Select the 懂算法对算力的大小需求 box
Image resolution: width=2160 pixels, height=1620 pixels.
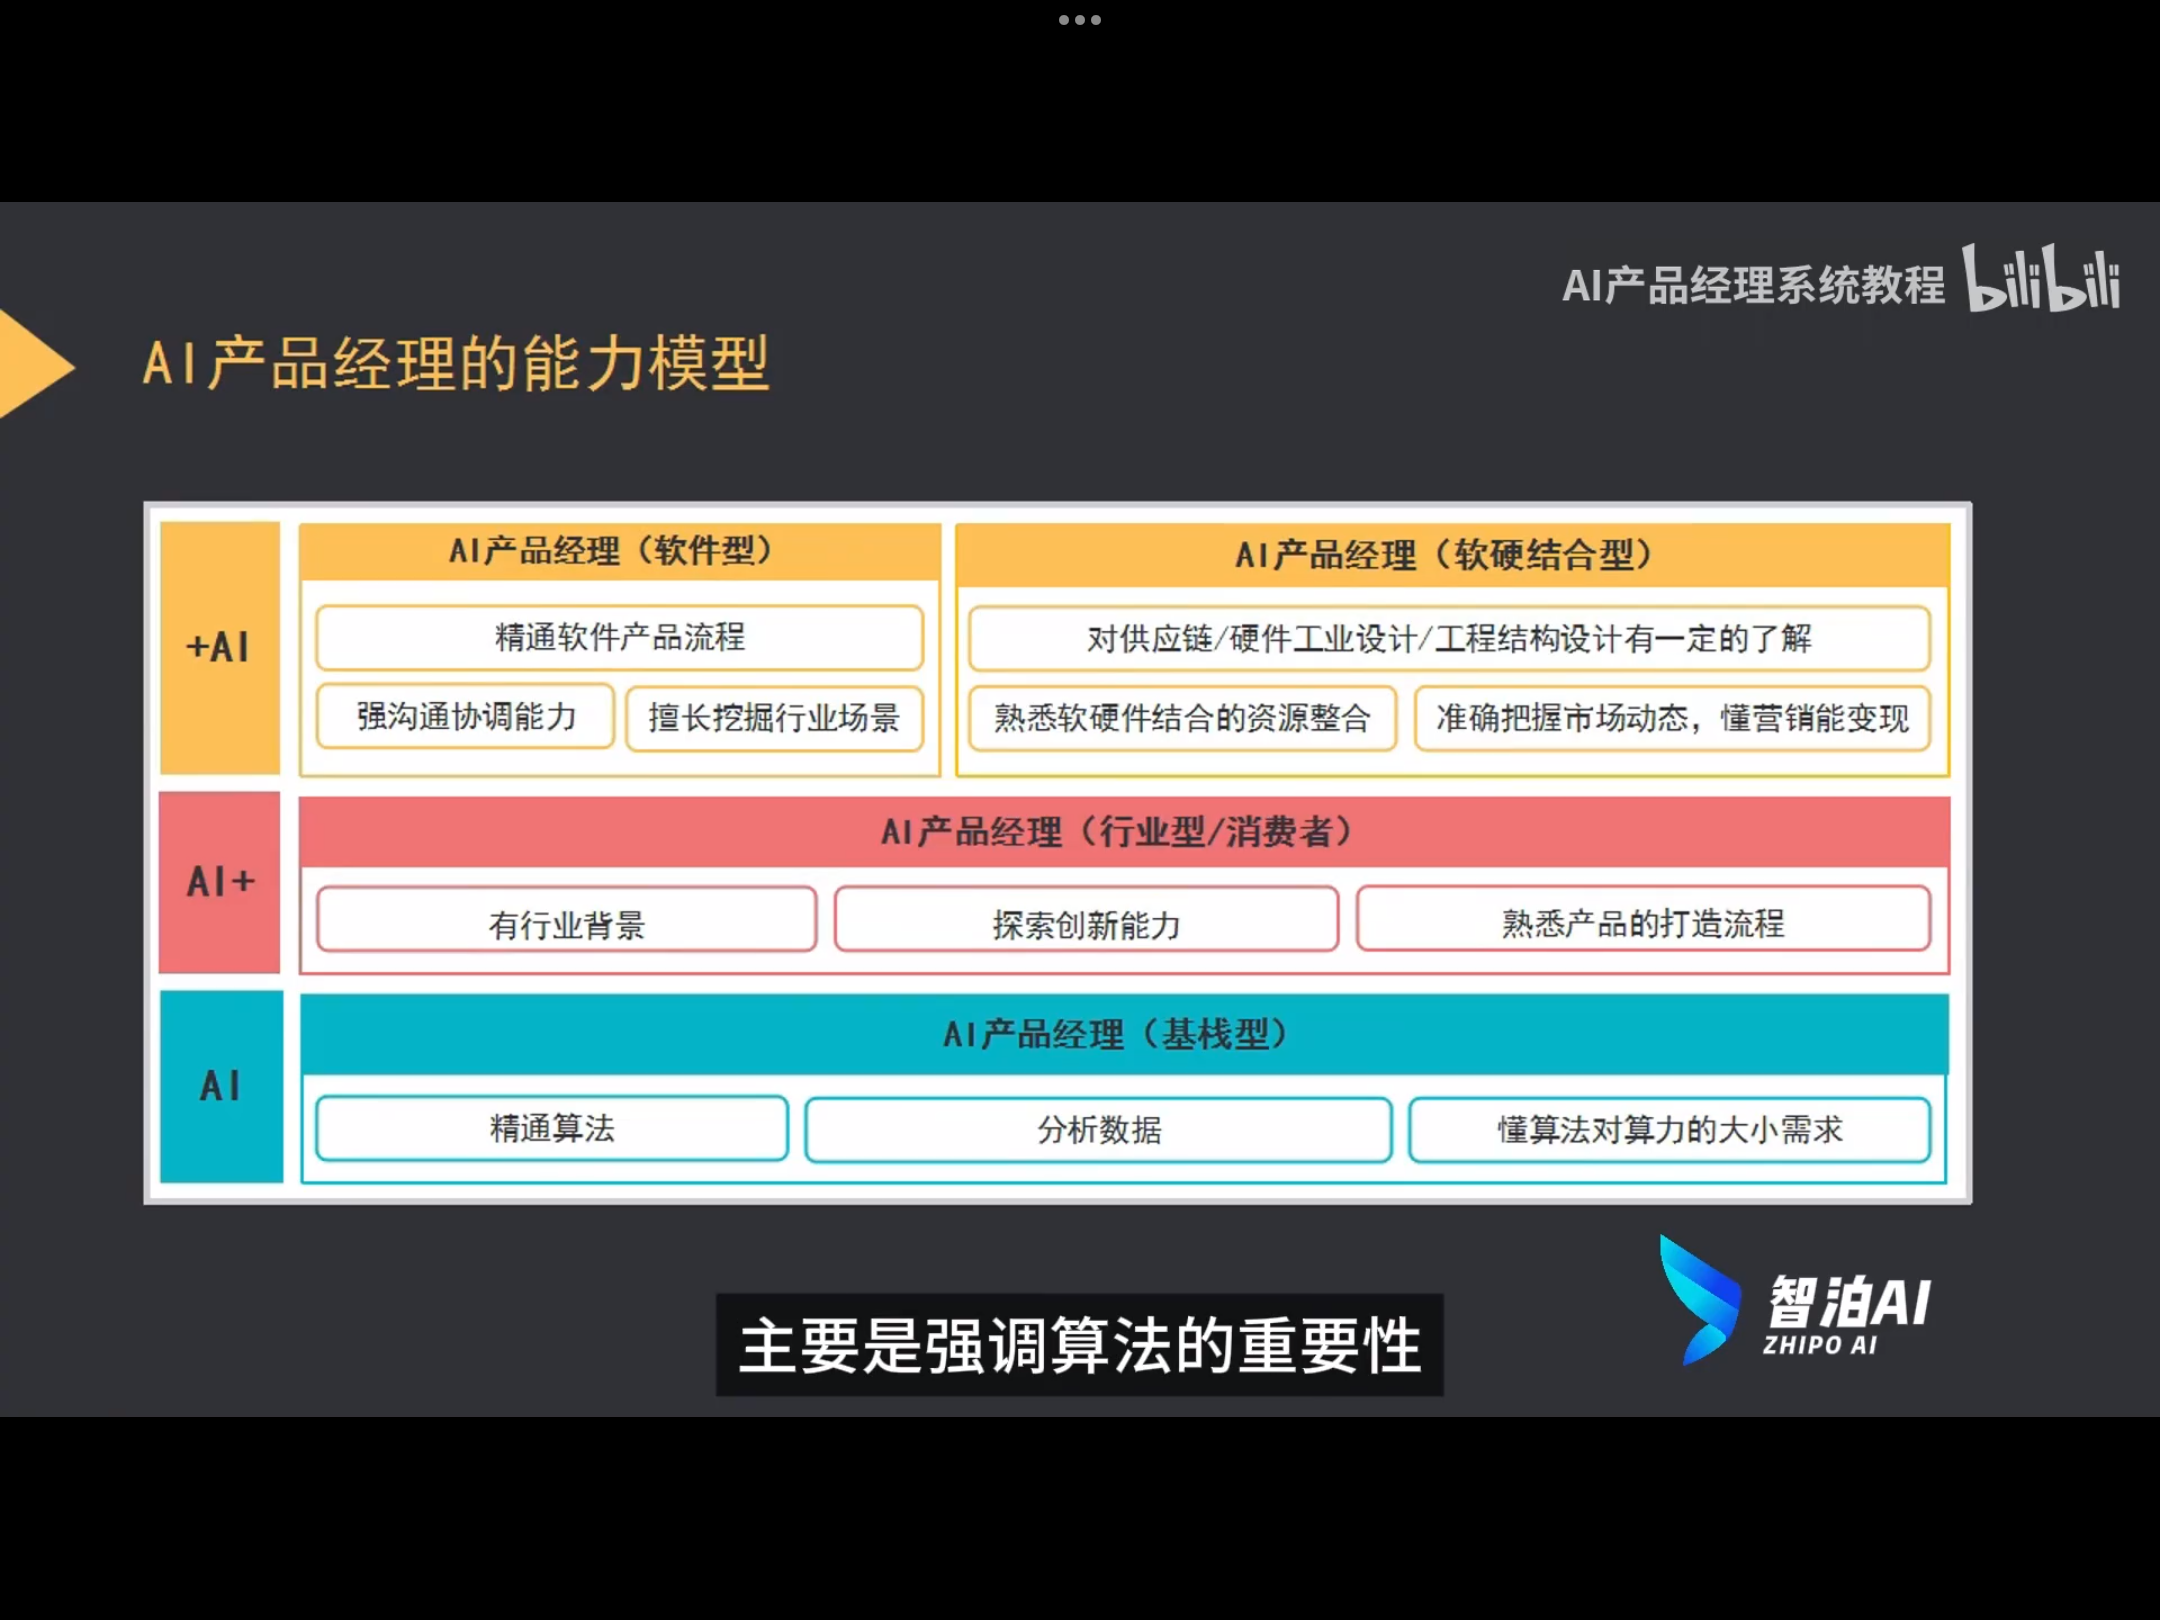click(1669, 1130)
